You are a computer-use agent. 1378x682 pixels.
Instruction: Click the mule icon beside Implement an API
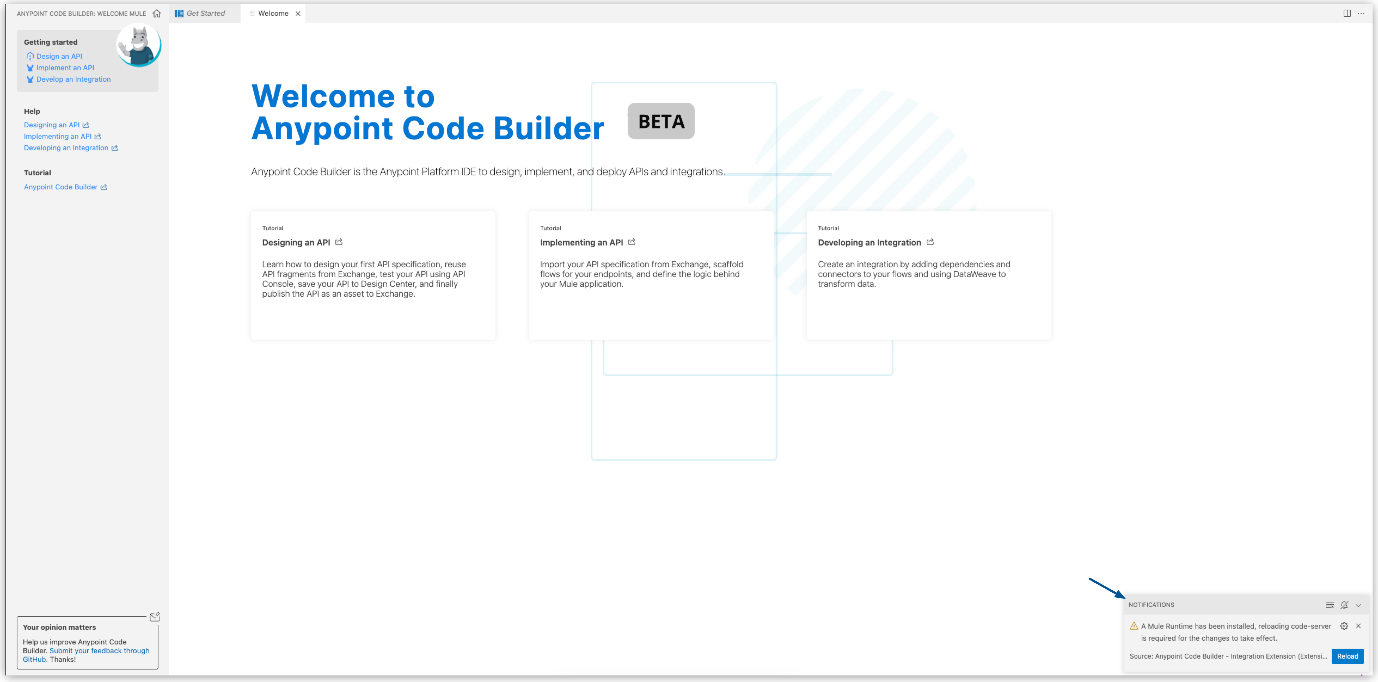30,68
